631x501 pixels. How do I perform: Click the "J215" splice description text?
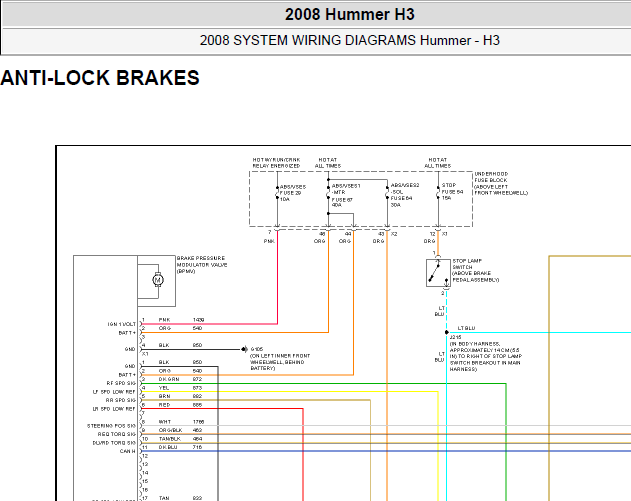pyautogui.click(x=486, y=353)
